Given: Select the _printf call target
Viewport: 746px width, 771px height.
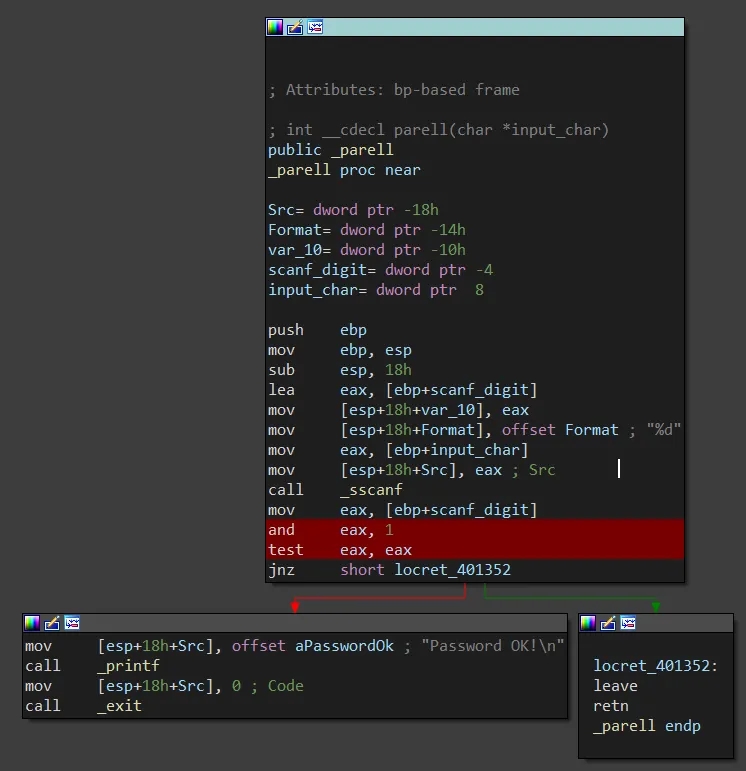Looking at the screenshot, I should pos(128,666).
